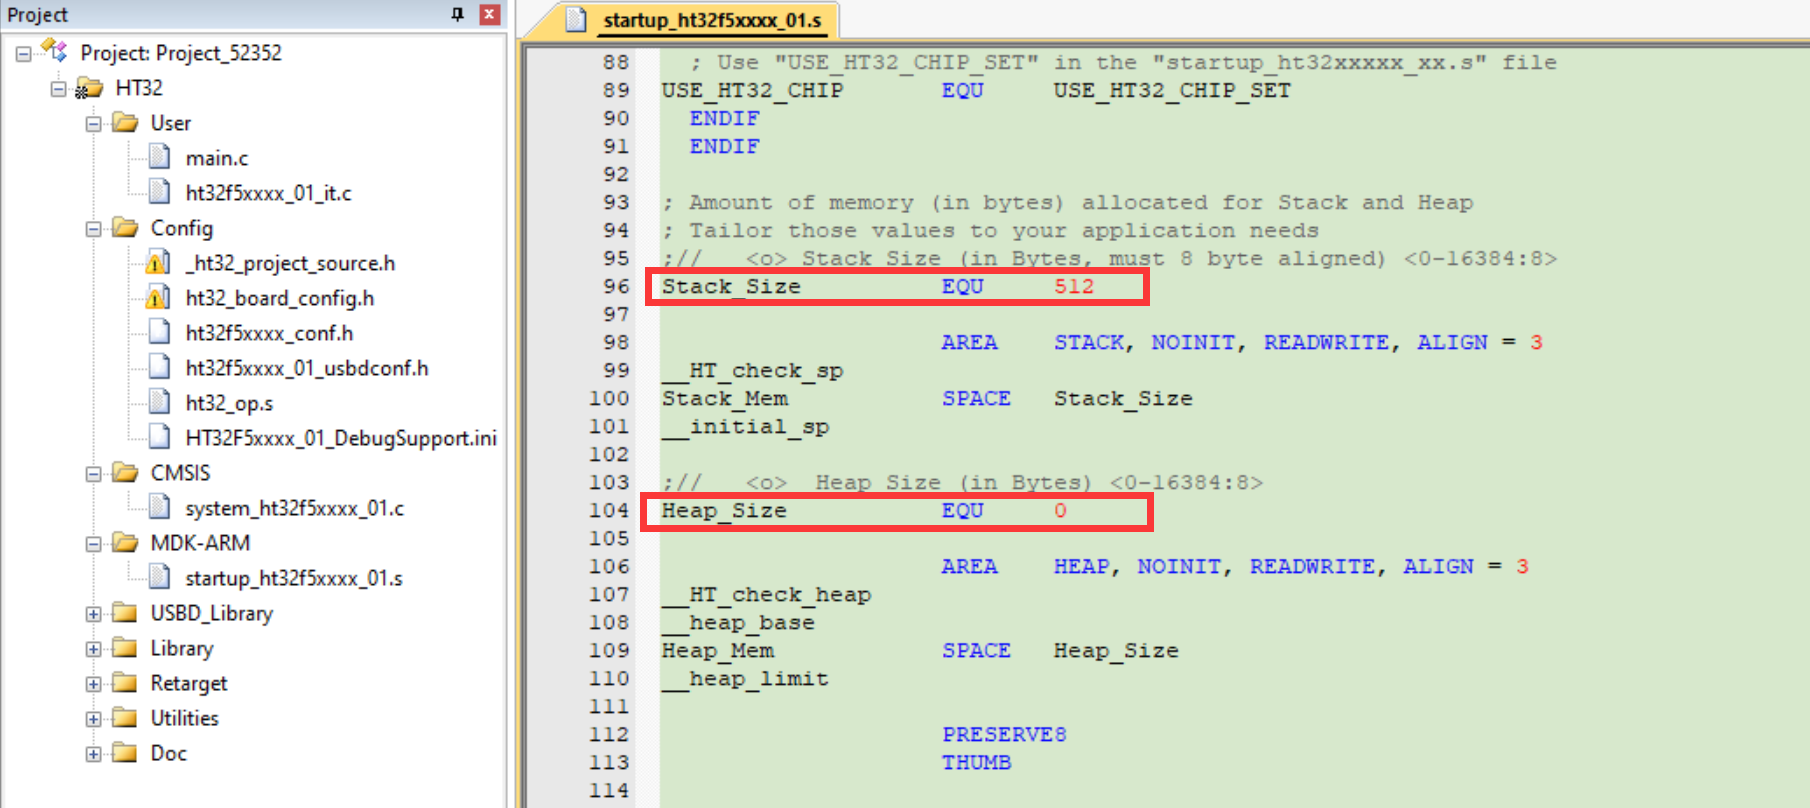This screenshot has height=808, width=1810.
Task: Close the Project panel
Action: 489,14
